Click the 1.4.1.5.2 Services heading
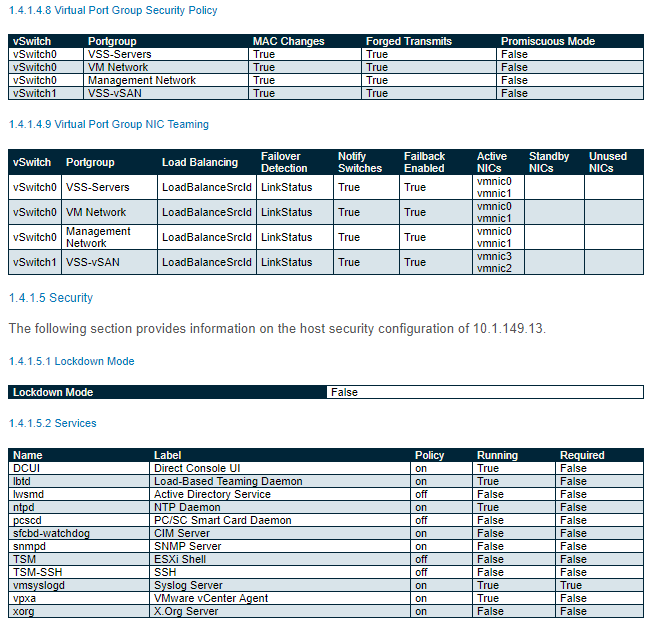Viewport: 653px width, 626px height. point(52,423)
